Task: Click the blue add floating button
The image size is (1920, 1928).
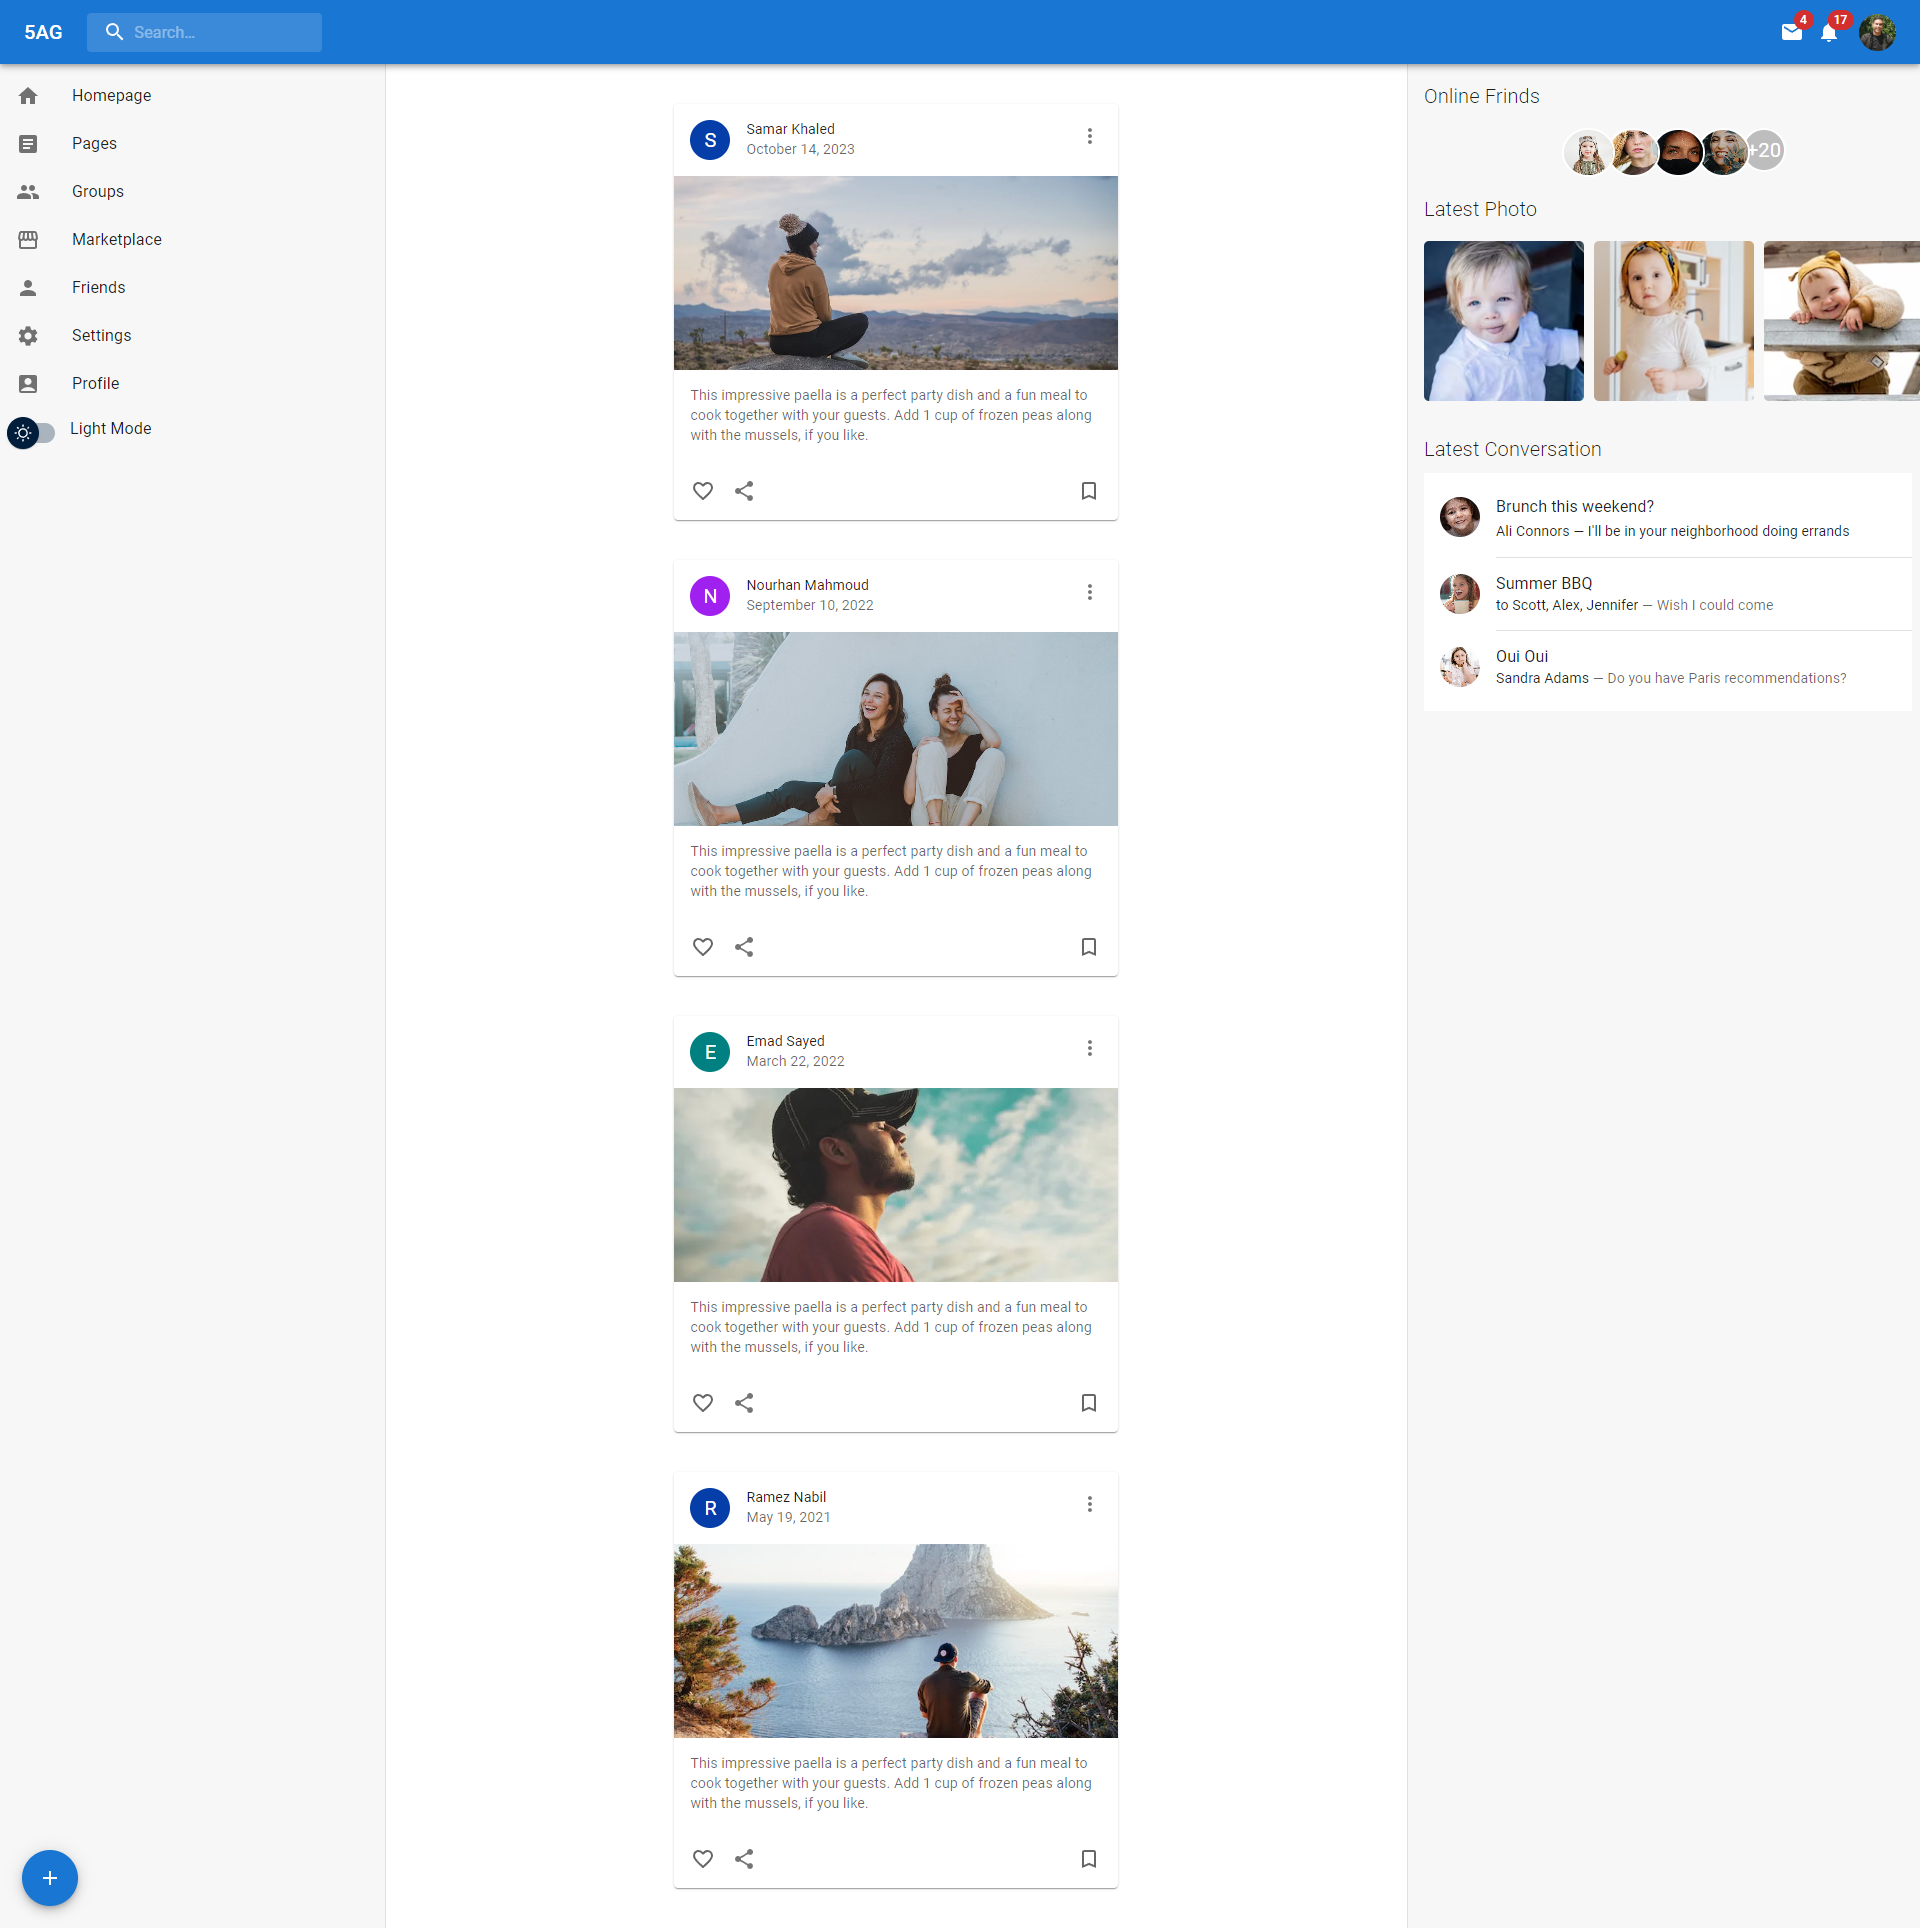Action: 50,1878
